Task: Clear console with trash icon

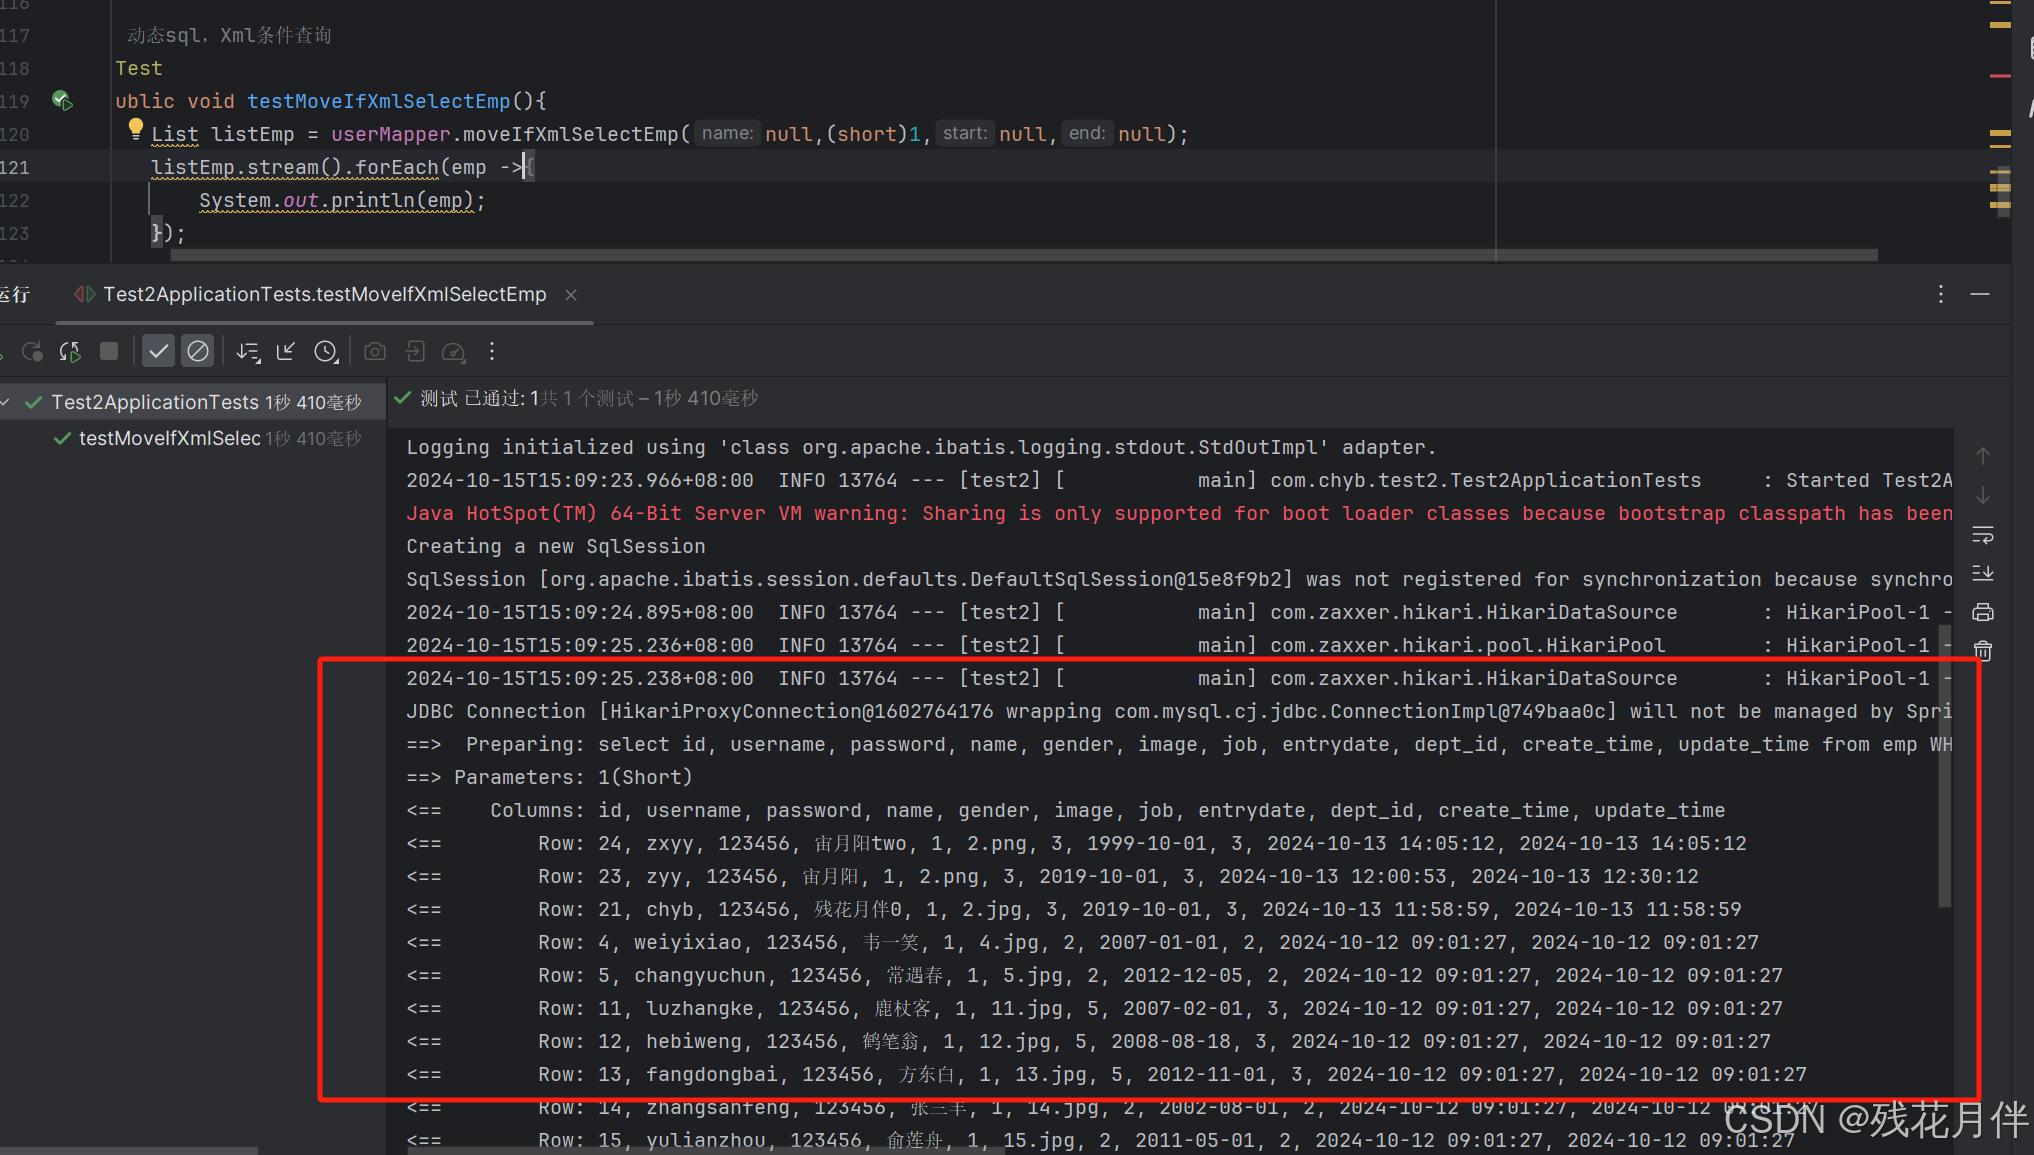Action: [1983, 651]
